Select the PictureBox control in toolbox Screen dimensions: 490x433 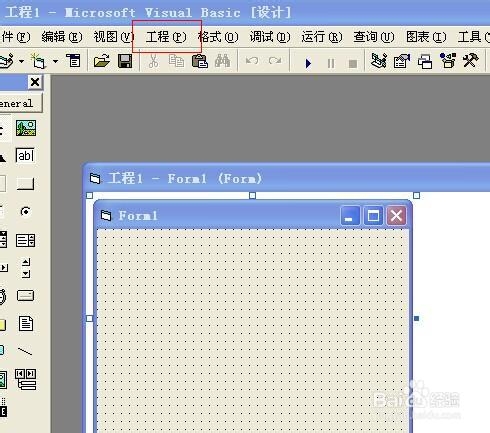[x=26, y=128]
